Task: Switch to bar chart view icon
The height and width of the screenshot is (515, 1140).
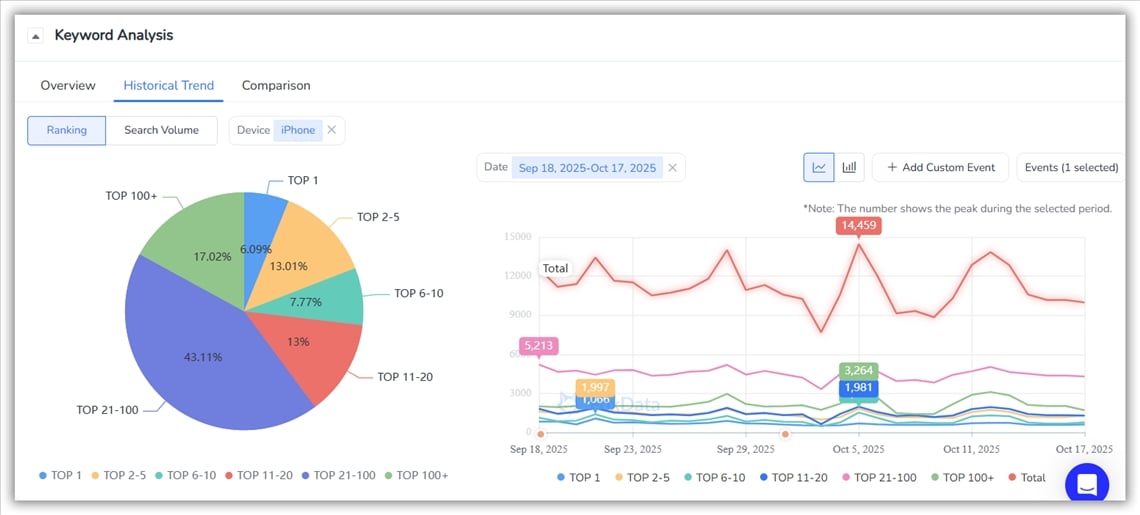Action: coord(850,167)
